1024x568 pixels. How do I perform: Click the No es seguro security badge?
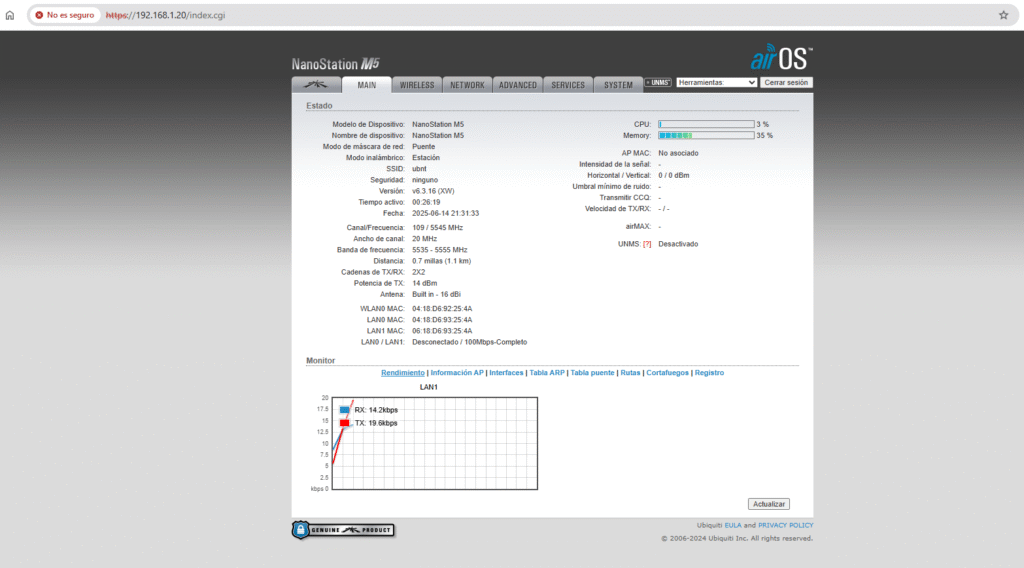(x=65, y=15)
